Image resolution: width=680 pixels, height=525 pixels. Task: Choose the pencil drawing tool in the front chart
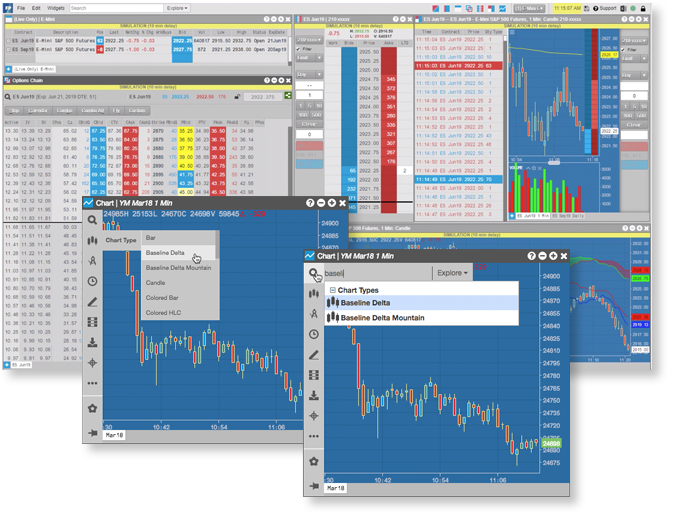click(314, 354)
